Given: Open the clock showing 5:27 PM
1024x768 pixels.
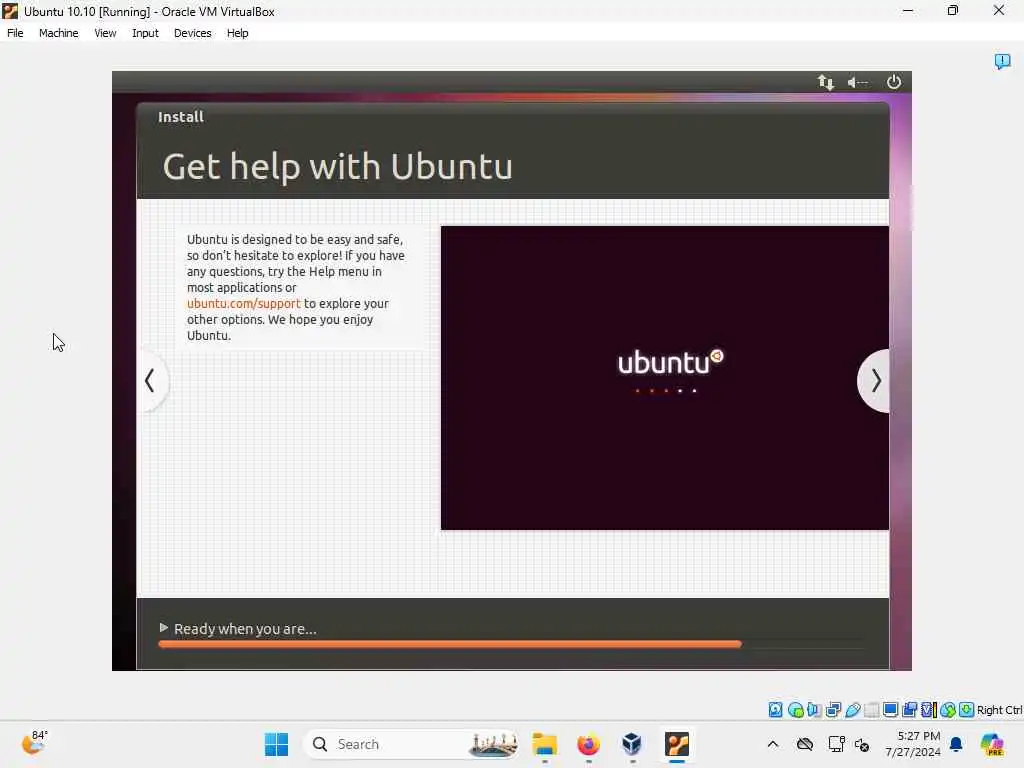Looking at the screenshot, I should (912, 744).
